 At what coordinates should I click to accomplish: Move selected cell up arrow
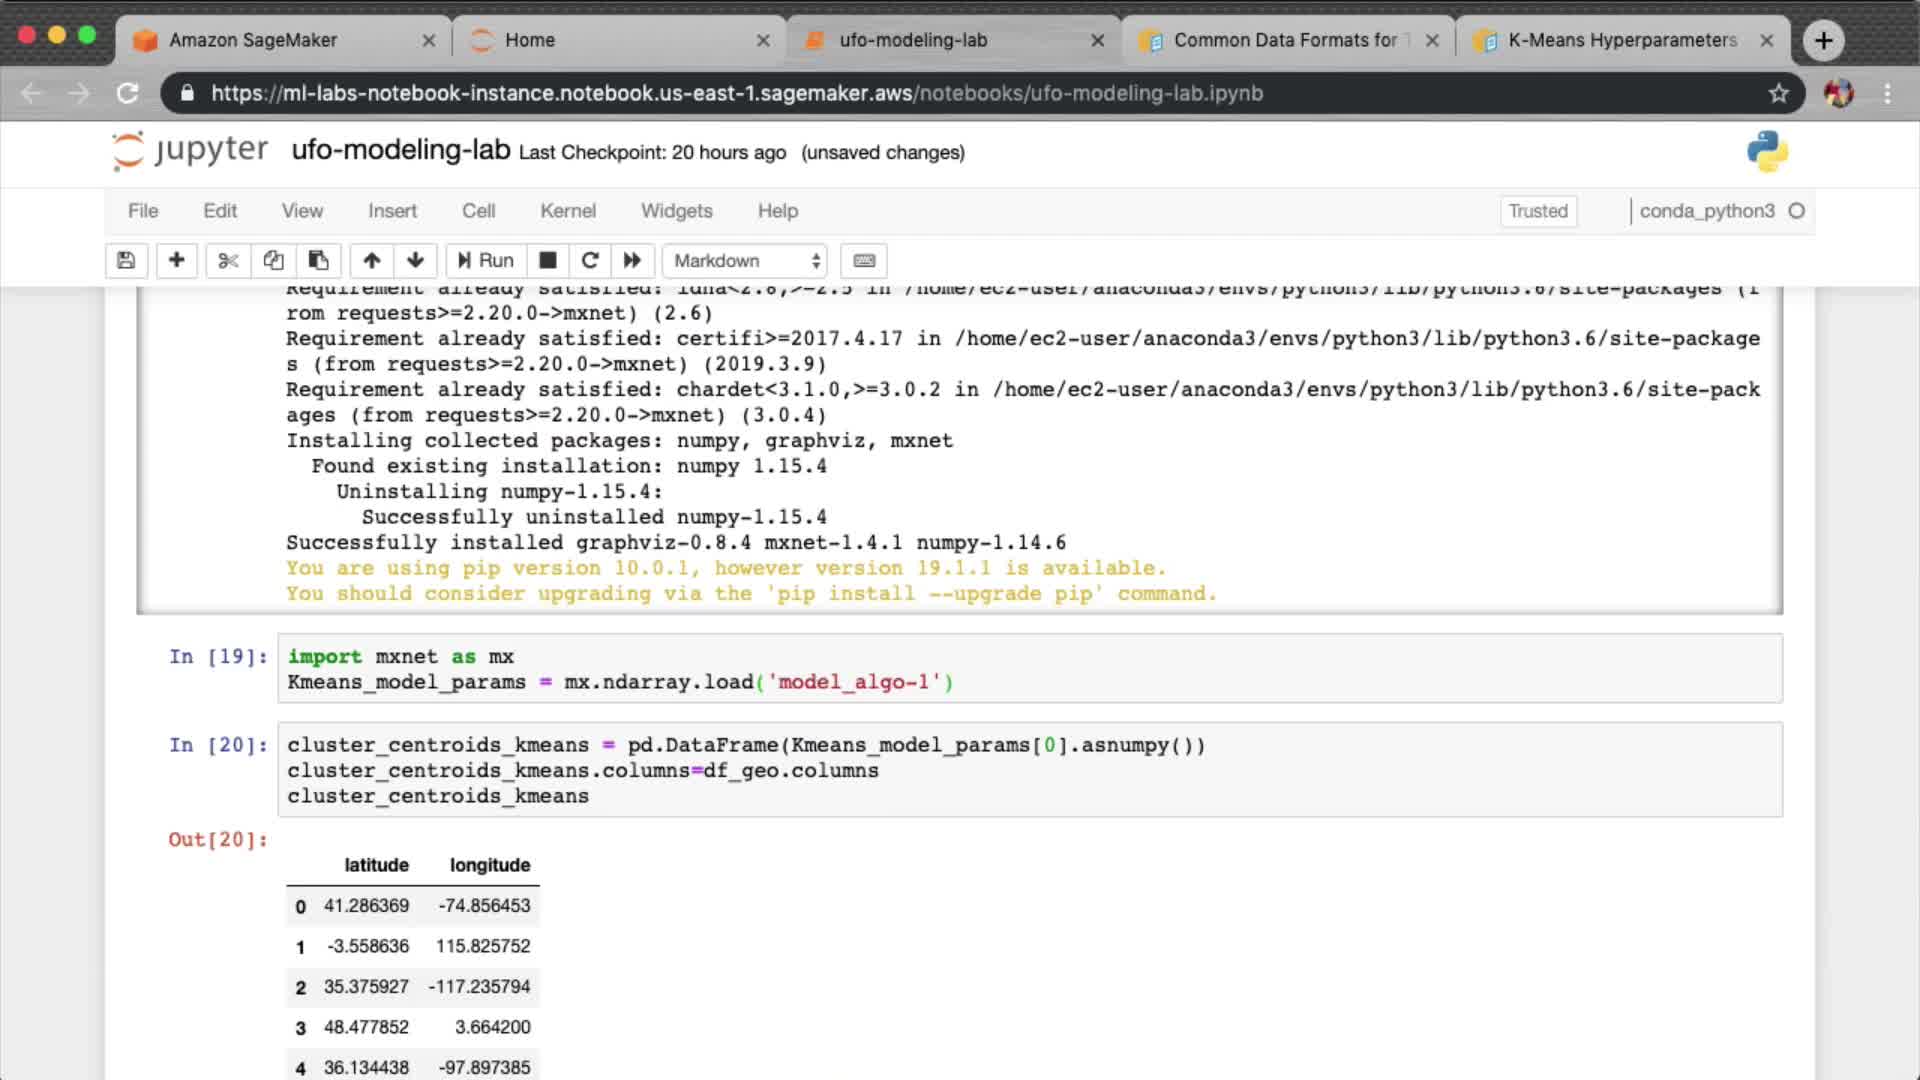pos(371,261)
